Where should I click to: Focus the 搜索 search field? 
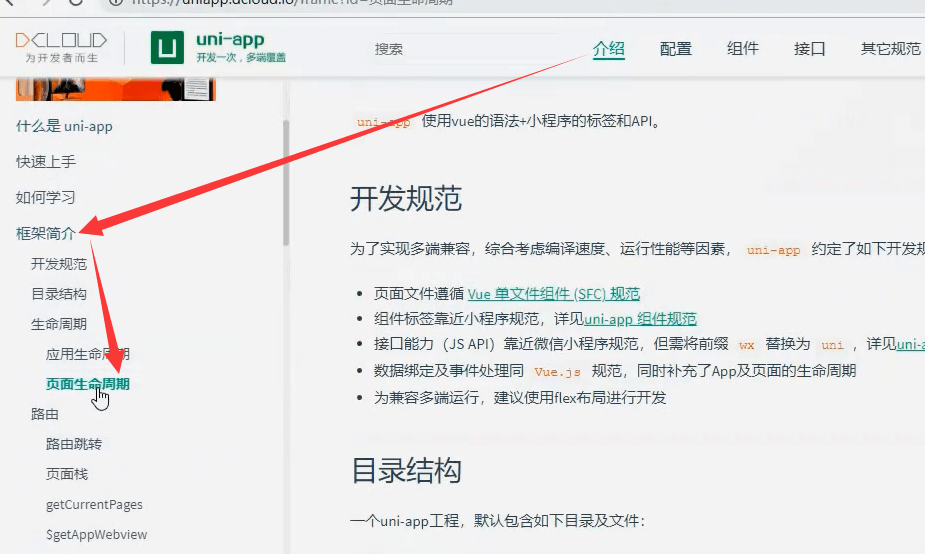pos(466,49)
